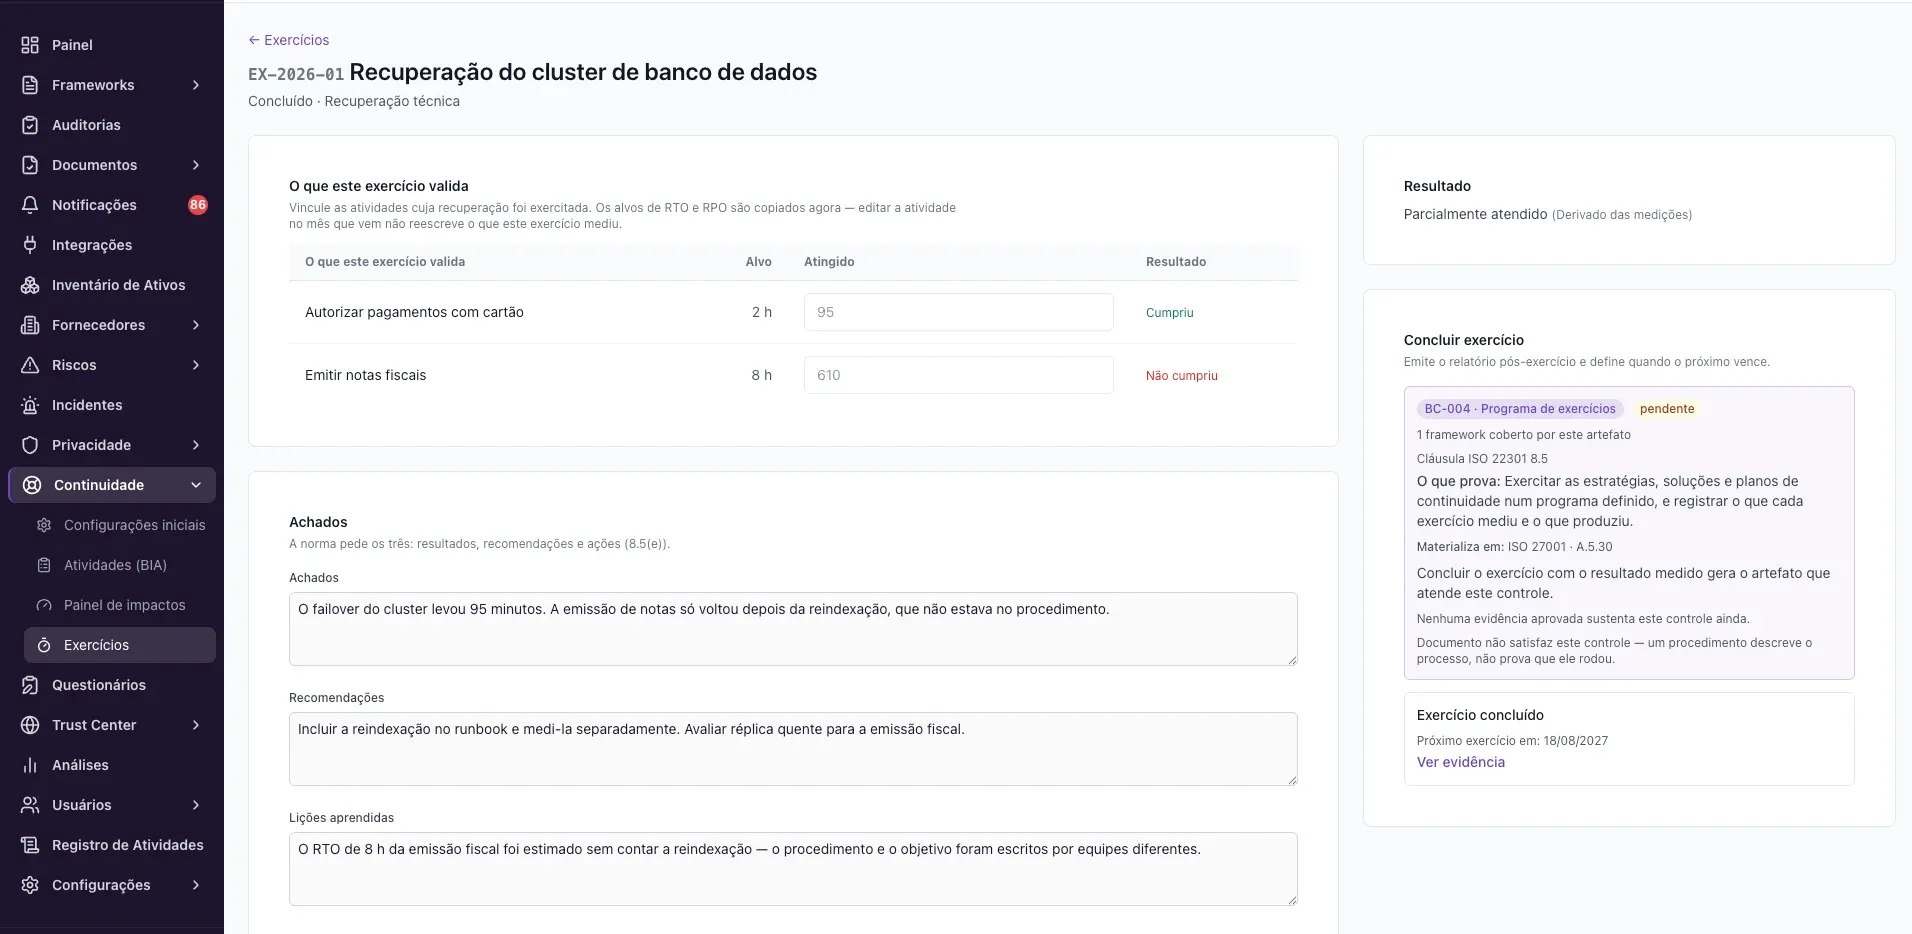Open Atividades (BIA) menu item
This screenshot has width=1912, height=934.
coord(120,565)
